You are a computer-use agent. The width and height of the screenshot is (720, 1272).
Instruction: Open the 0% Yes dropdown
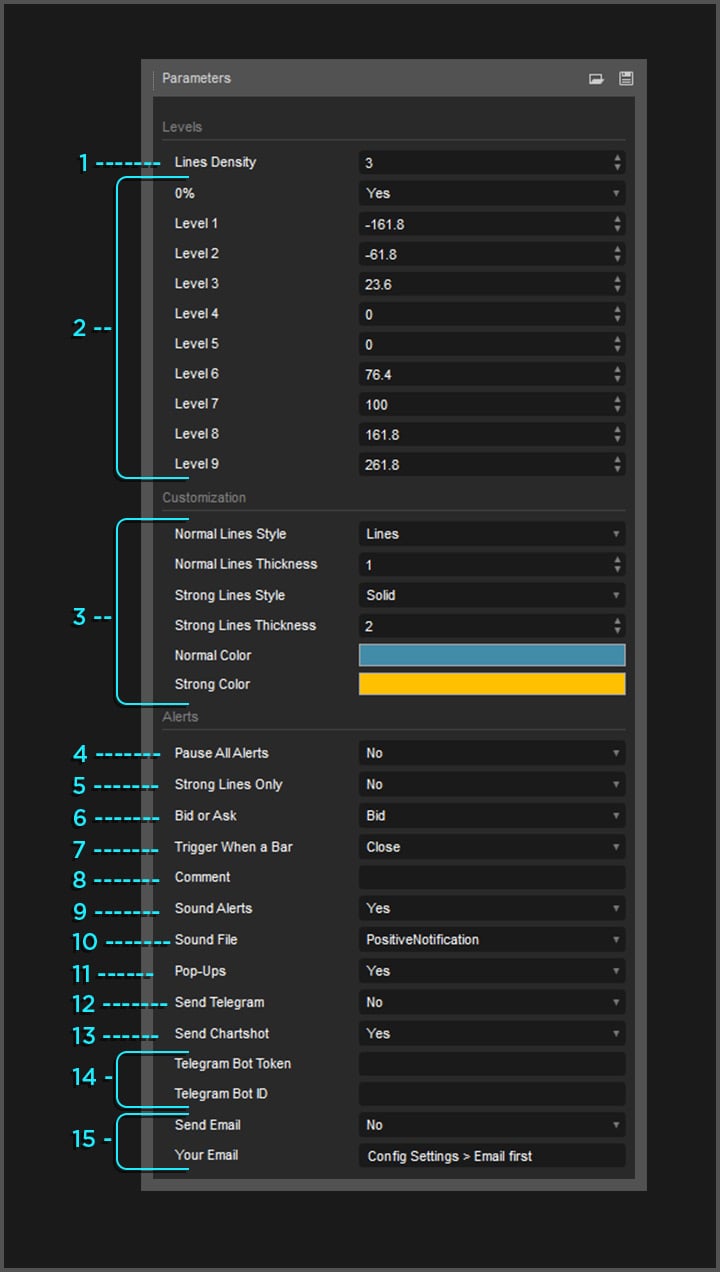[x=492, y=193]
